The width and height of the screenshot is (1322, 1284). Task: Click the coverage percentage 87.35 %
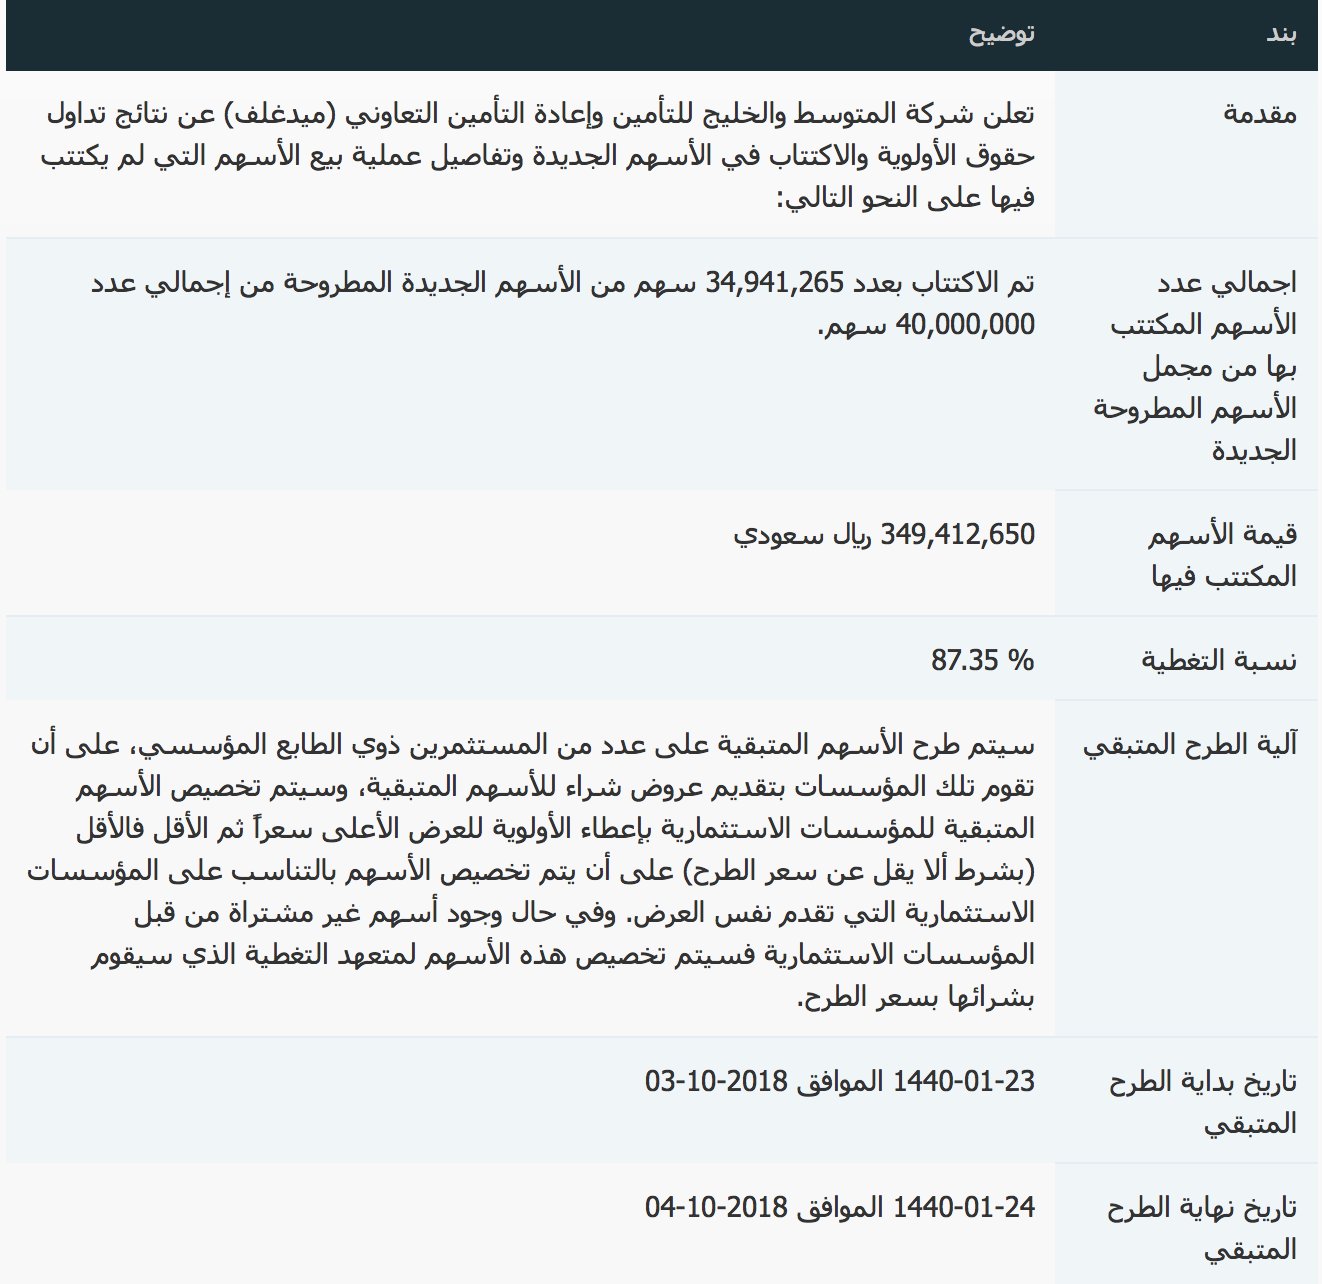pyautogui.click(x=982, y=660)
